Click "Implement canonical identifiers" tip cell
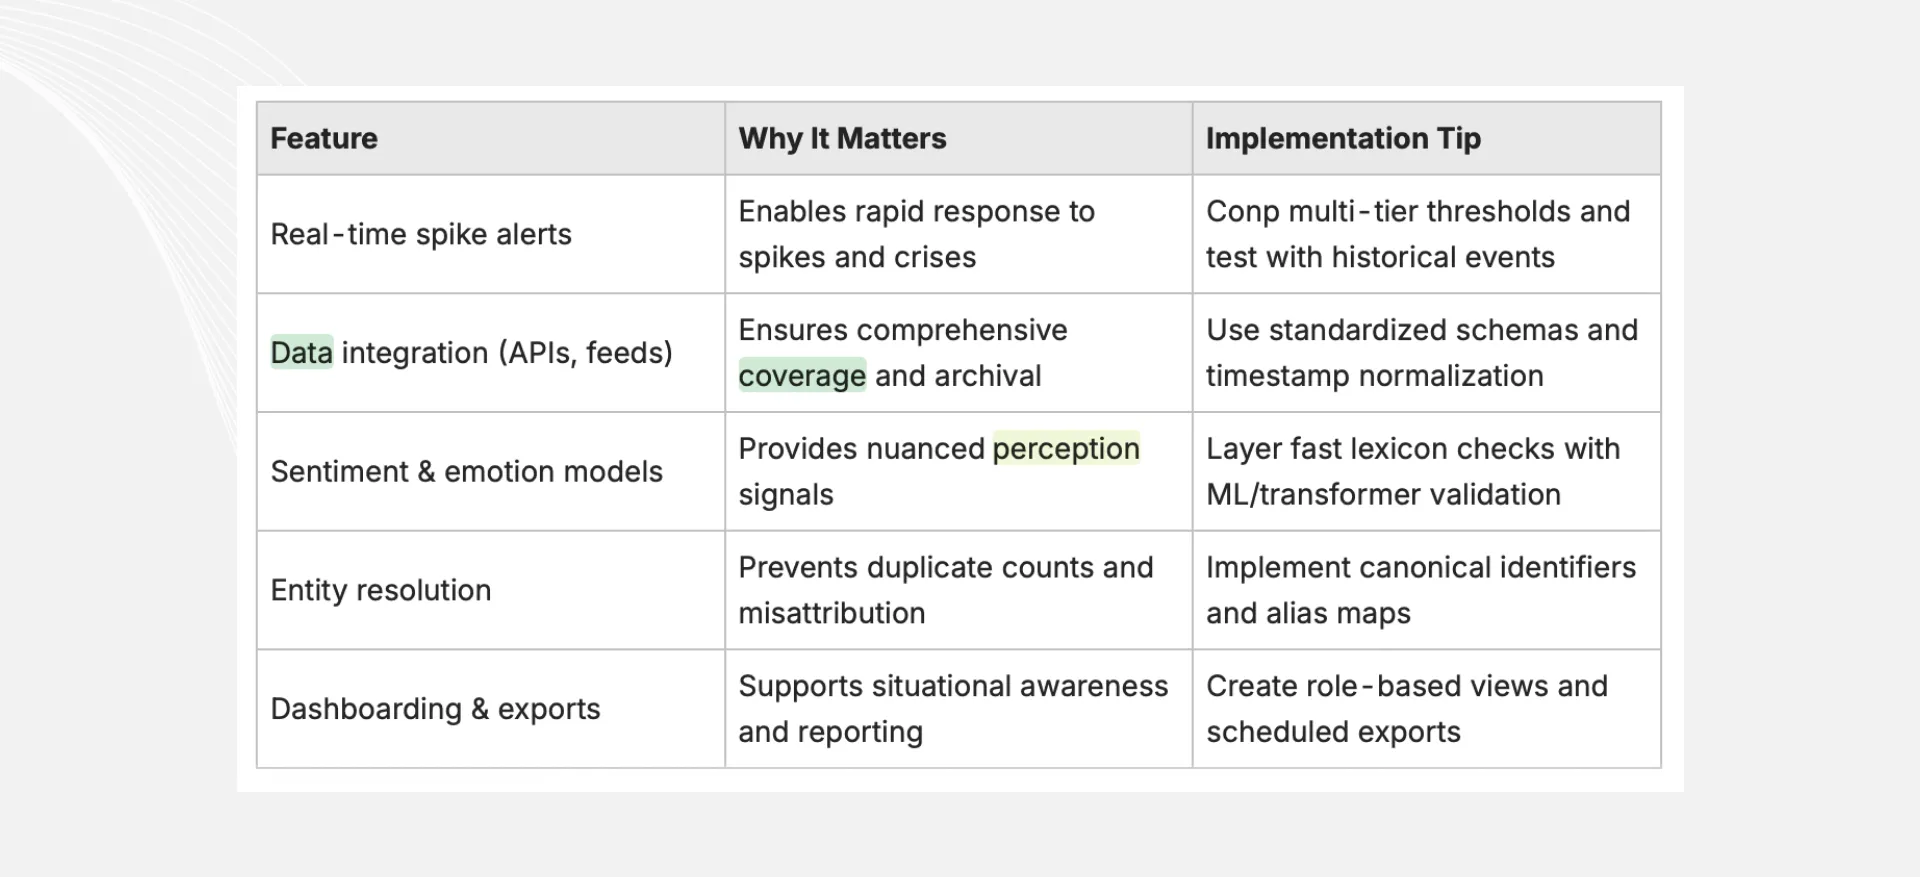The width and height of the screenshot is (1920, 878). 1427,590
